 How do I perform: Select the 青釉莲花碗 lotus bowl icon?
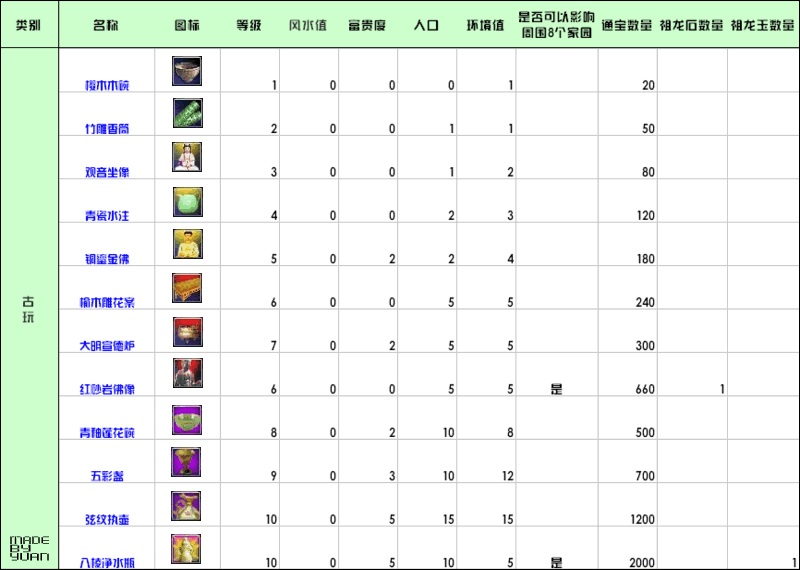click(187, 420)
